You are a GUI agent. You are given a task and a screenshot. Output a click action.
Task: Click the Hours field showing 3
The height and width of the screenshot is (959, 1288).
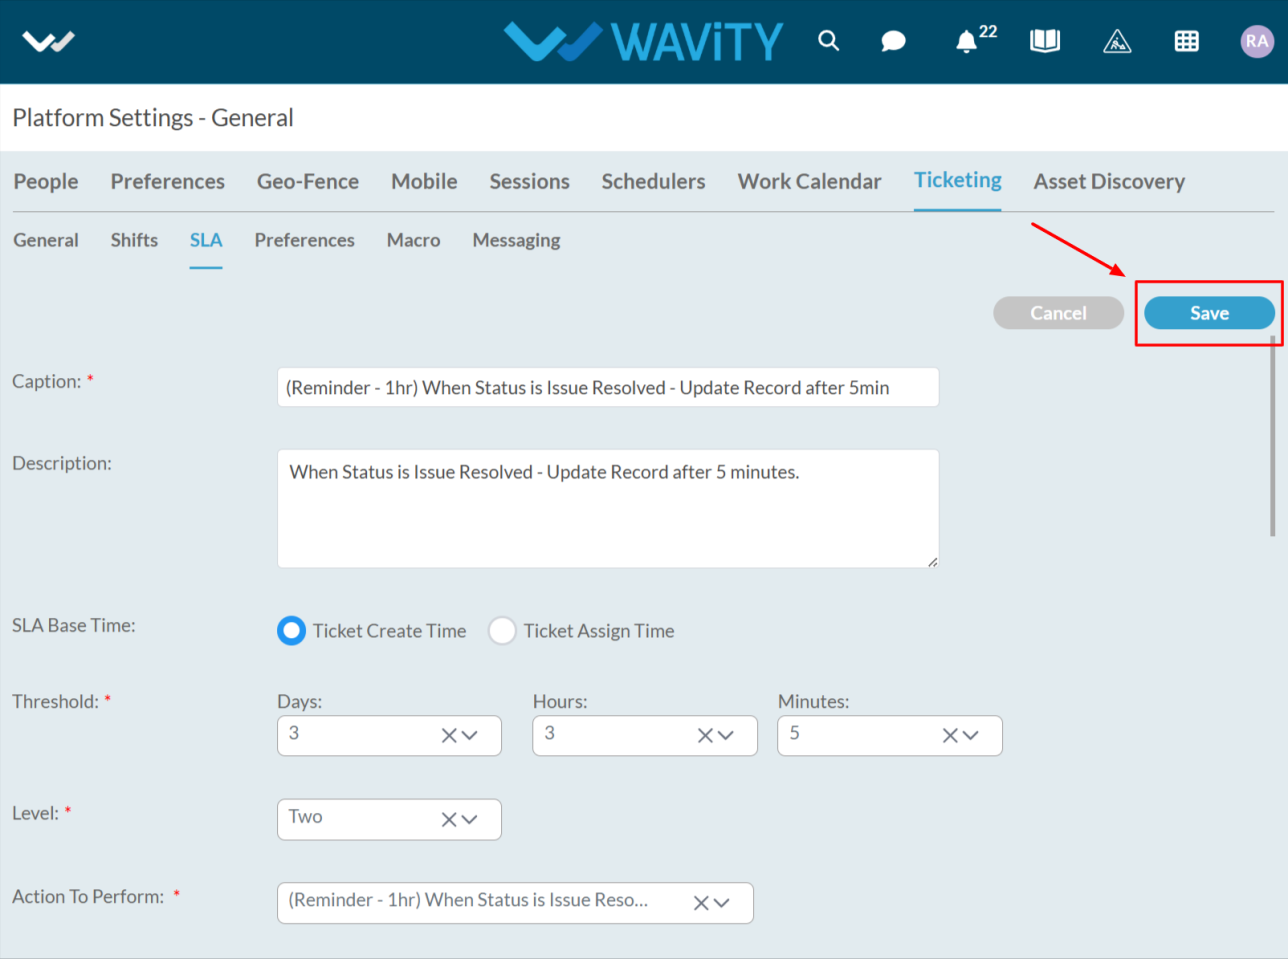(645, 735)
